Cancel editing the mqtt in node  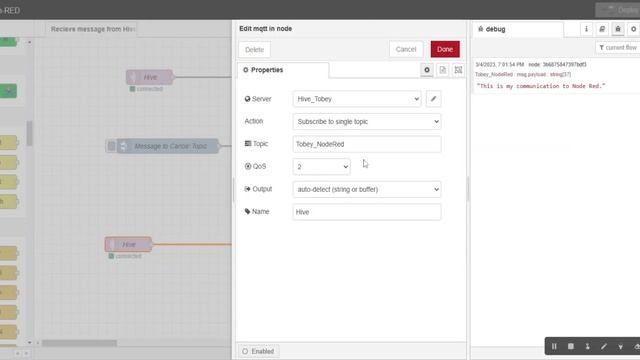(x=406, y=49)
